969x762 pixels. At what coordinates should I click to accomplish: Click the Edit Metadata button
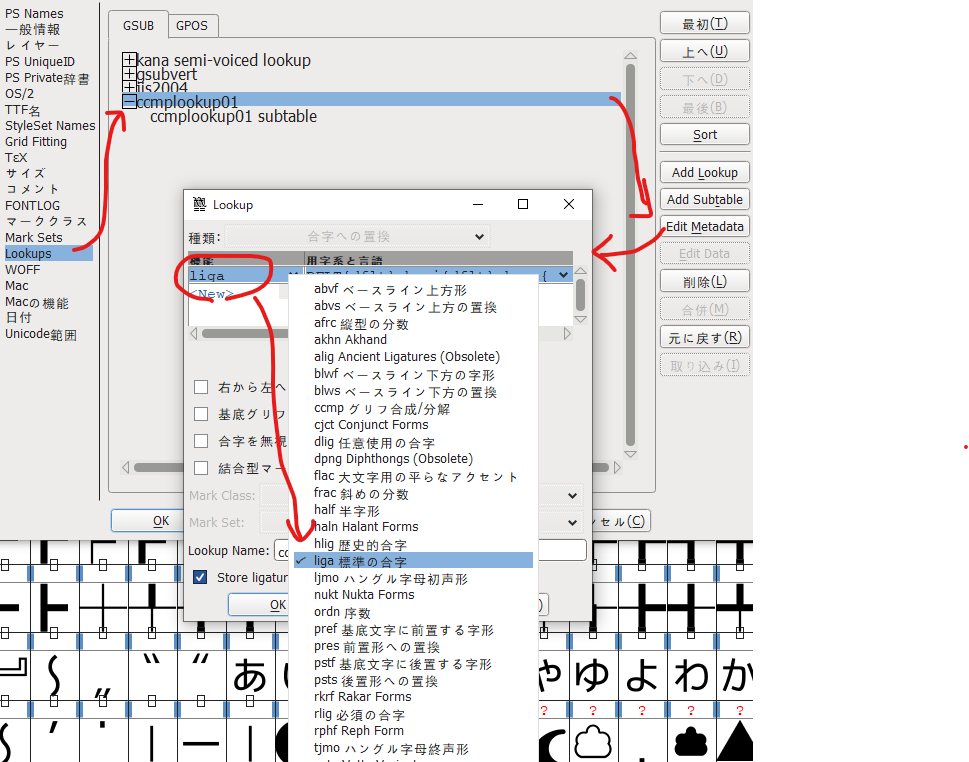pyautogui.click(x=705, y=226)
